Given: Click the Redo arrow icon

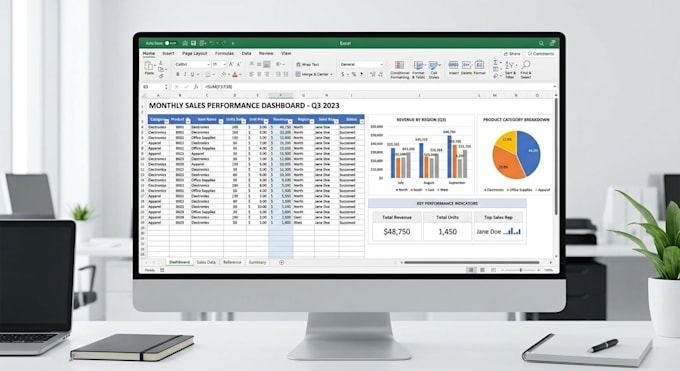Looking at the screenshot, I should click(224, 43).
